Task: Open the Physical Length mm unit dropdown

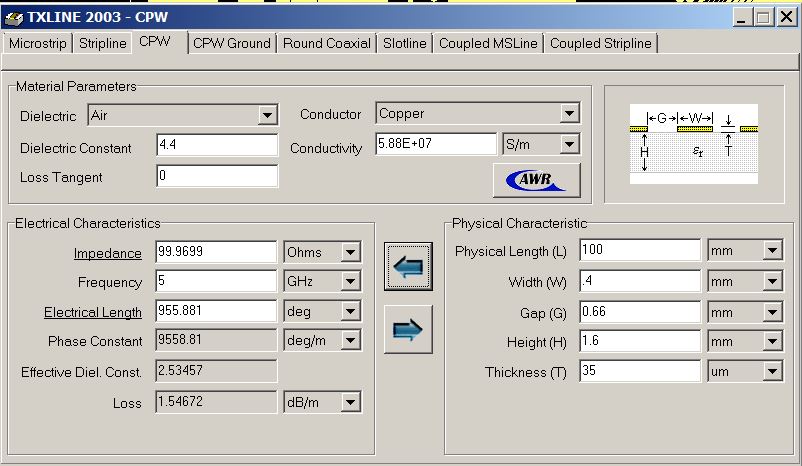Action: 772,251
